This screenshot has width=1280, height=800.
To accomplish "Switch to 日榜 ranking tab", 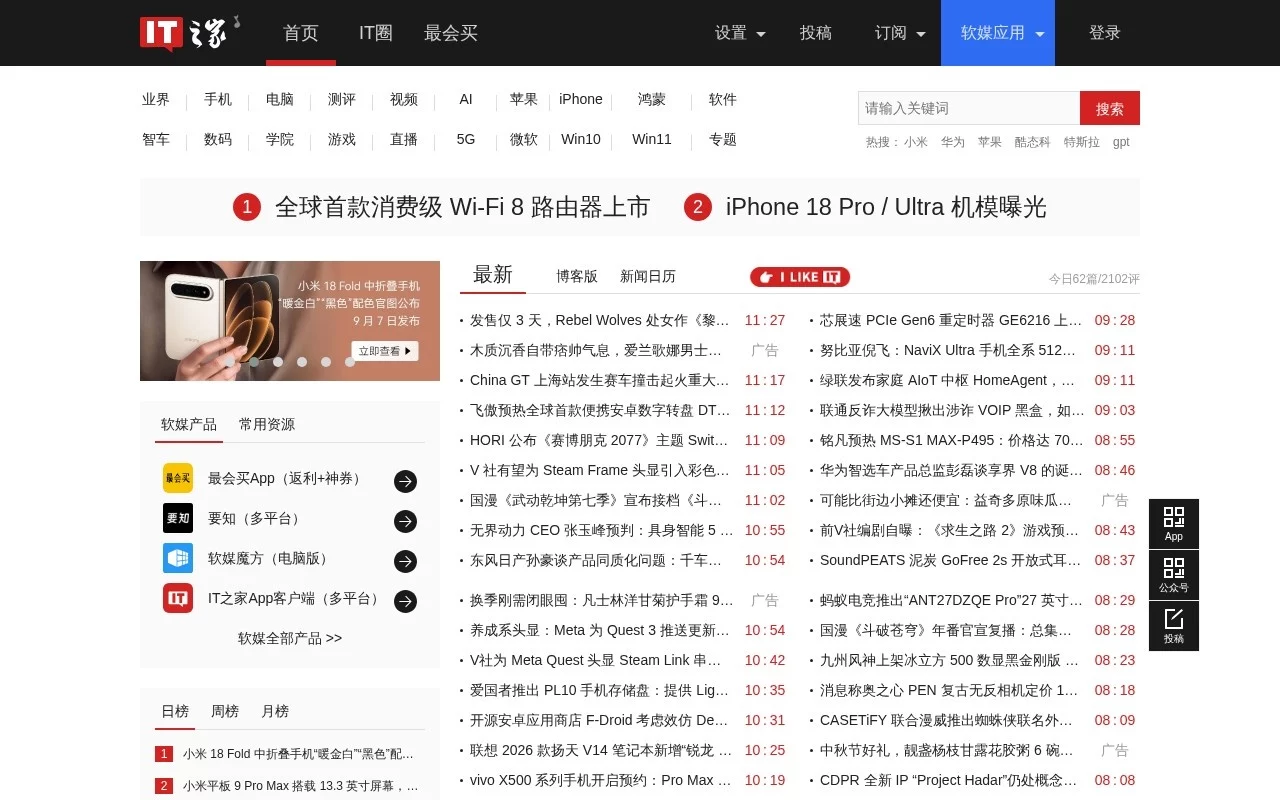I will (x=175, y=711).
